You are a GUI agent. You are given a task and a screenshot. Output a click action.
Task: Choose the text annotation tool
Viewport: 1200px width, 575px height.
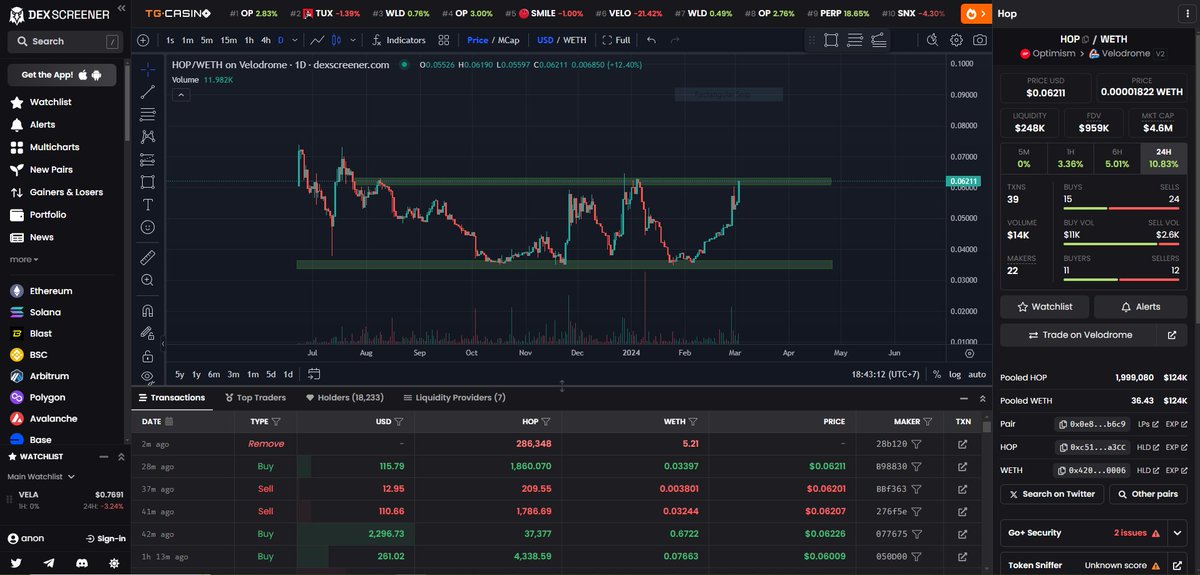[x=148, y=204]
